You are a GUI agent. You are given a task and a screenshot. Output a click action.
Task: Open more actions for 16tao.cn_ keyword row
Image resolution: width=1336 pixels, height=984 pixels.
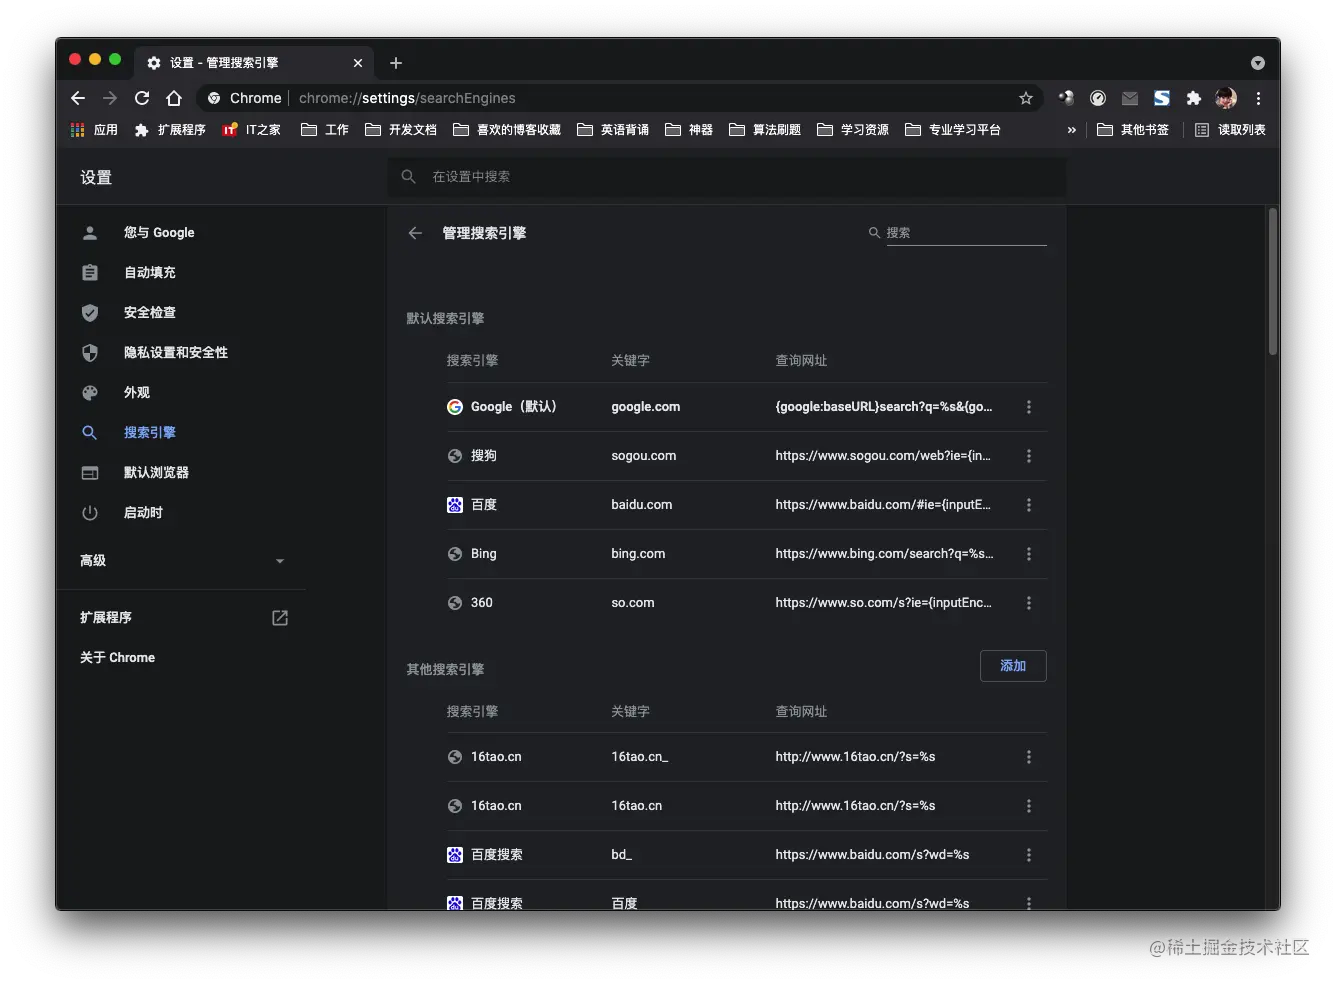coord(1029,757)
